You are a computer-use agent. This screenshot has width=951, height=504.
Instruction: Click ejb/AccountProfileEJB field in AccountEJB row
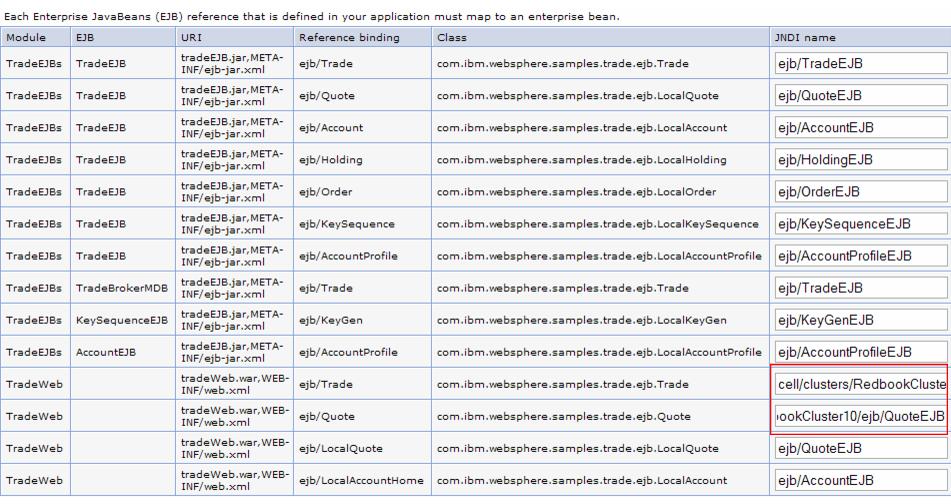point(861,352)
